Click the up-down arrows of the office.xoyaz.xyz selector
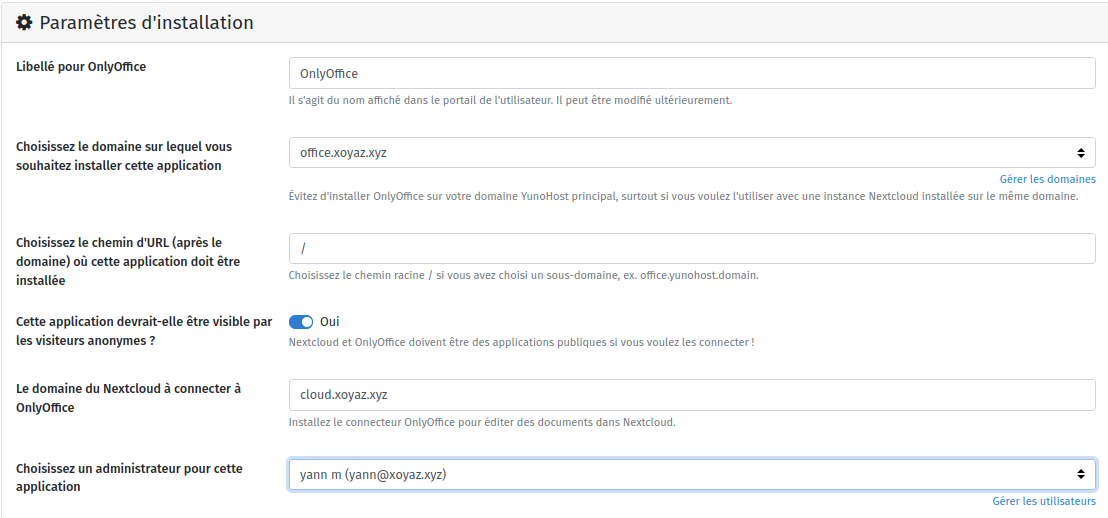The height and width of the screenshot is (518, 1108). click(x=1080, y=153)
